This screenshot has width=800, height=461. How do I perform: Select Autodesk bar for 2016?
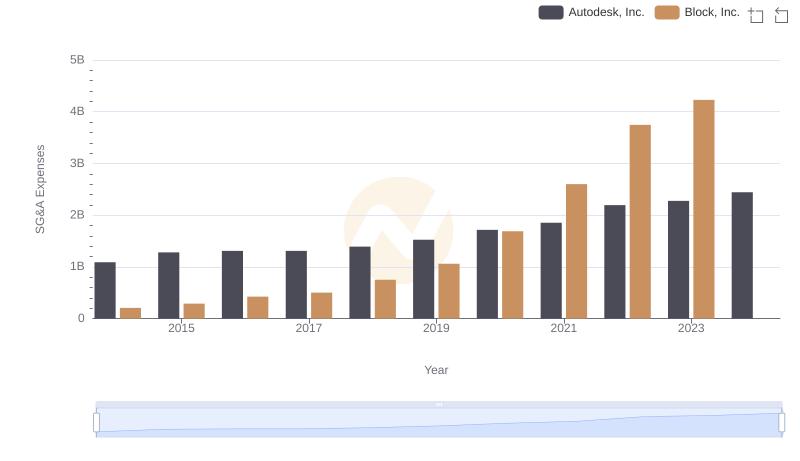point(232,285)
